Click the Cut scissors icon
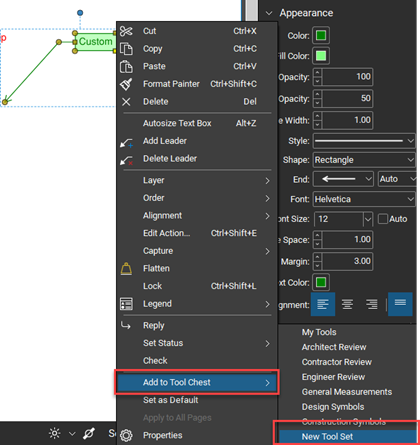Viewport: 420px width, 445px height. click(126, 31)
